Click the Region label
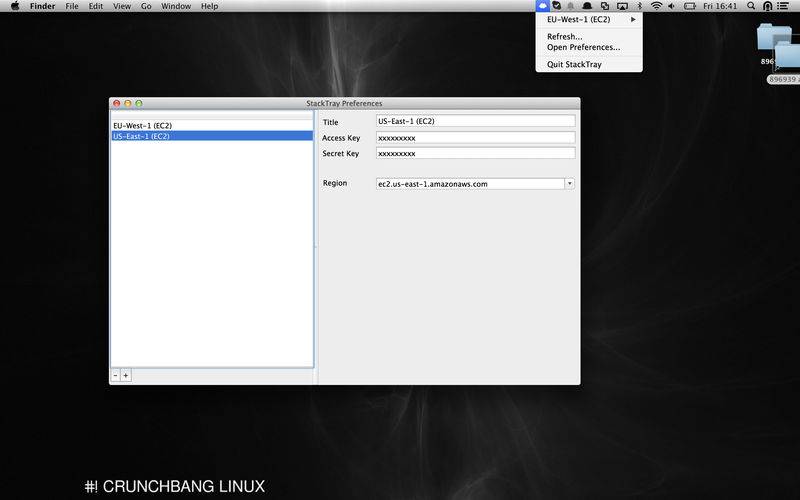 tap(335, 183)
